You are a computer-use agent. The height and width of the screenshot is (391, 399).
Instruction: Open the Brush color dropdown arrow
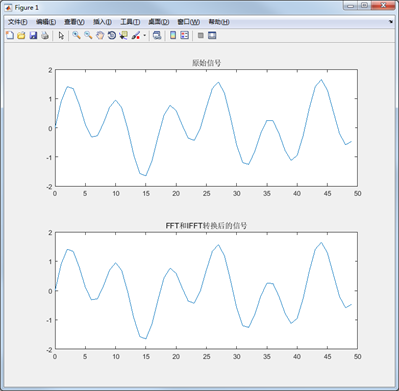pyautogui.click(x=144, y=35)
